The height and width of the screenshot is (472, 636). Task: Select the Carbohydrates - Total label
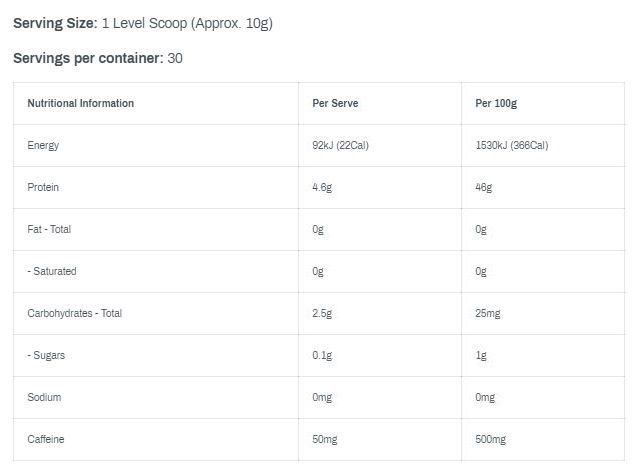75,313
